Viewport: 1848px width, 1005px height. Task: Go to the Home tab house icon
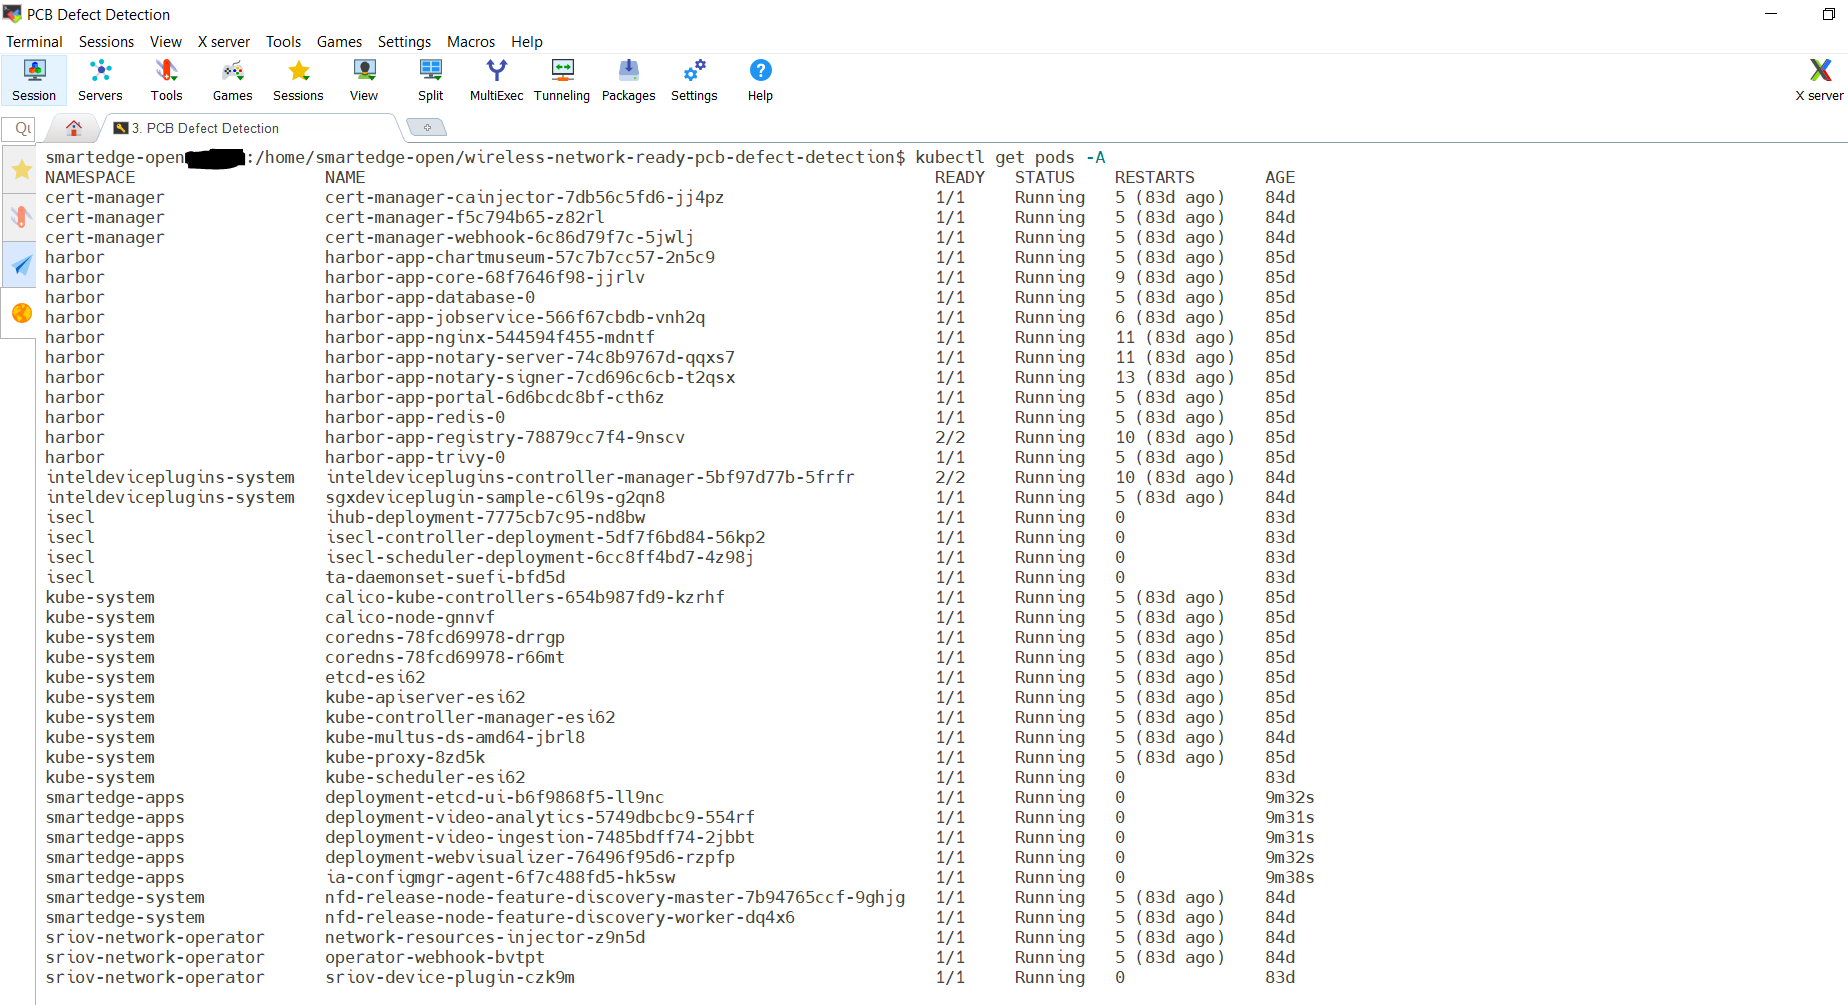click(x=74, y=128)
